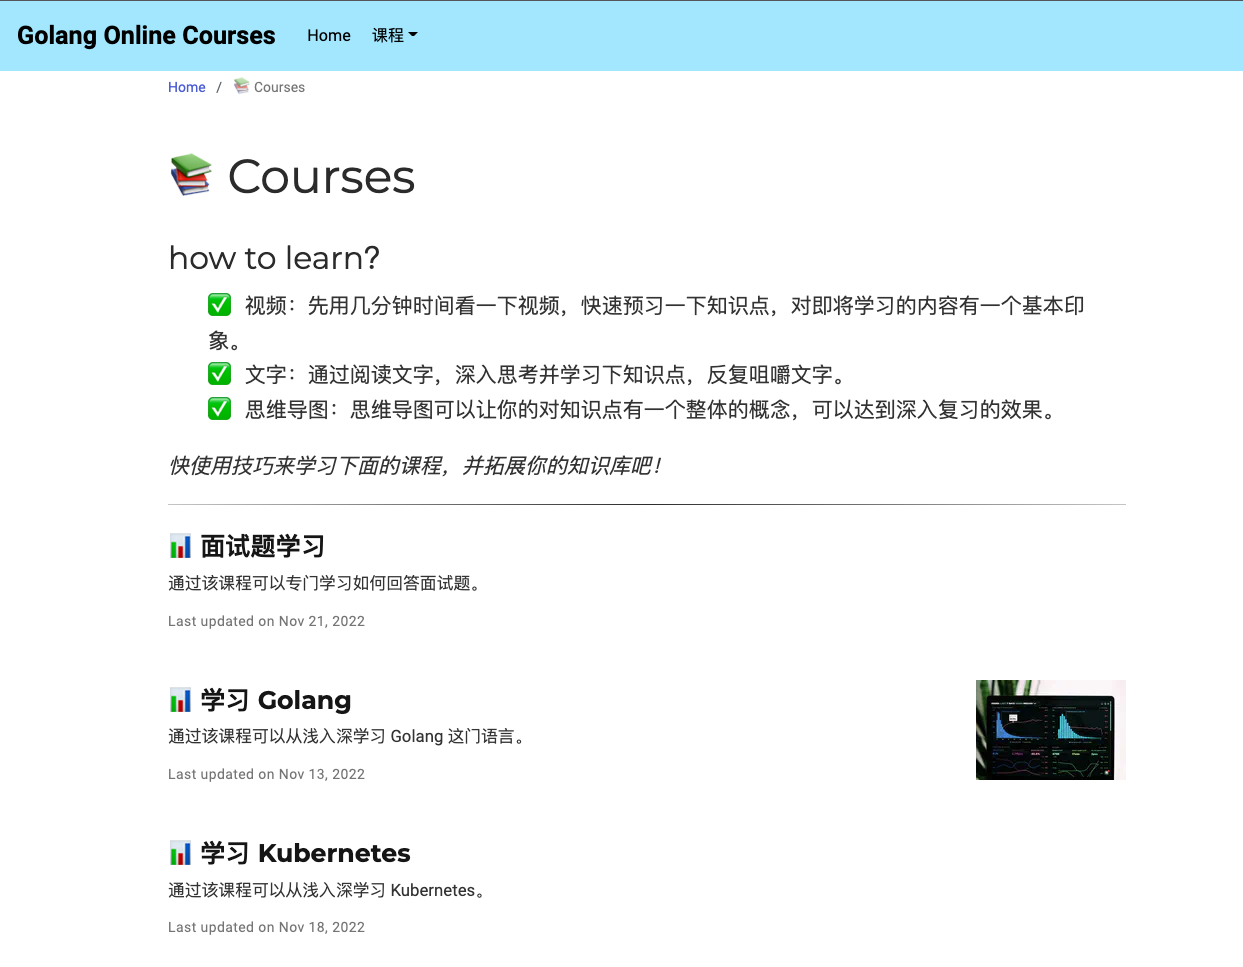Viewport: 1243px width, 967px height.
Task: Click bar chart icon next to 学习 Kubernetes
Action: pyautogui.click(x=180, y=853)
